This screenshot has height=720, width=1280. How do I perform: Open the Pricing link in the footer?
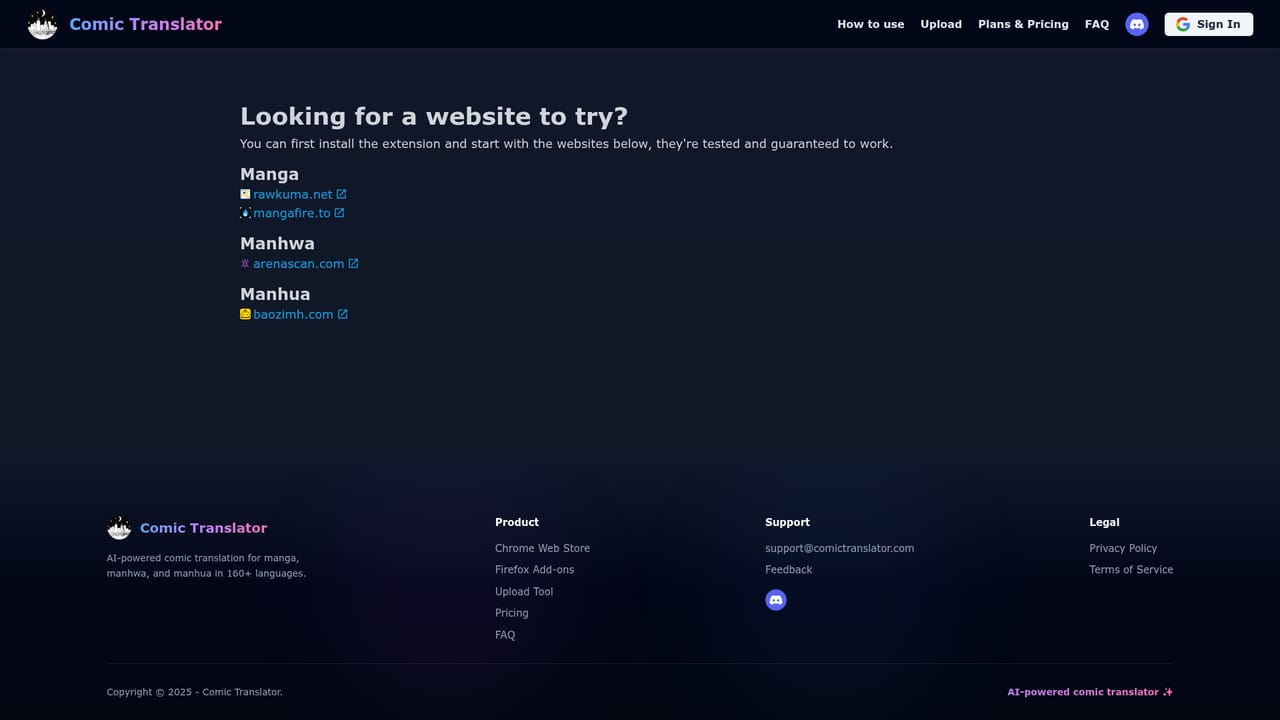point(512,613)
